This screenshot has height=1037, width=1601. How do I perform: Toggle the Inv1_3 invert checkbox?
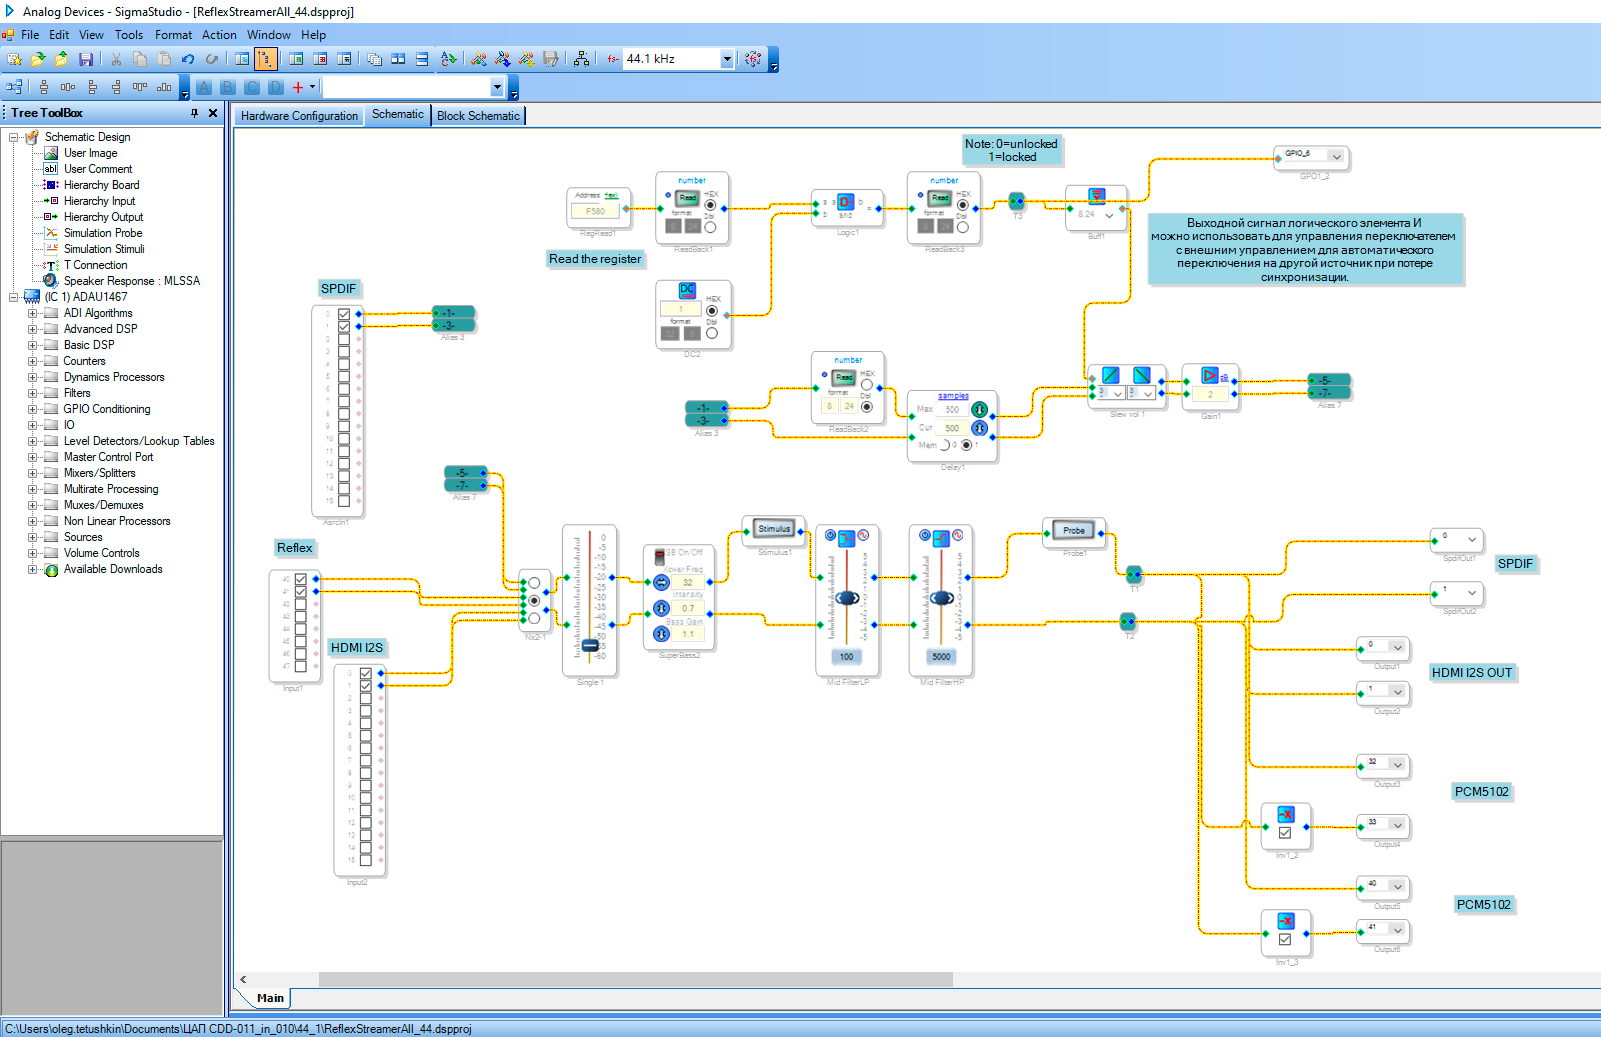pyautogui.click(x=1285, y=940)
